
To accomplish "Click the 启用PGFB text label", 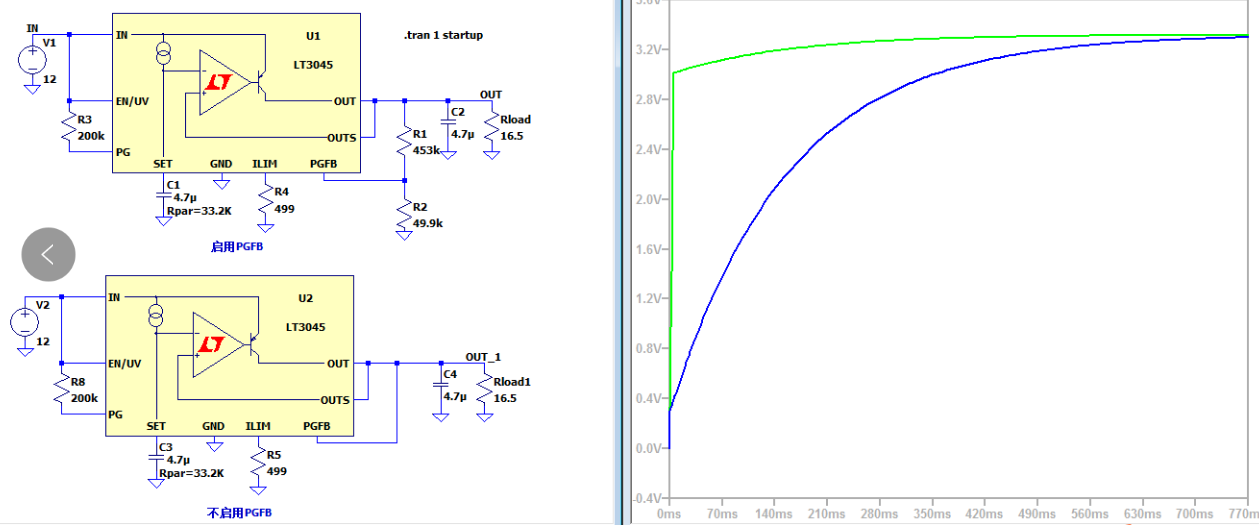I will (x=238, y=247).
